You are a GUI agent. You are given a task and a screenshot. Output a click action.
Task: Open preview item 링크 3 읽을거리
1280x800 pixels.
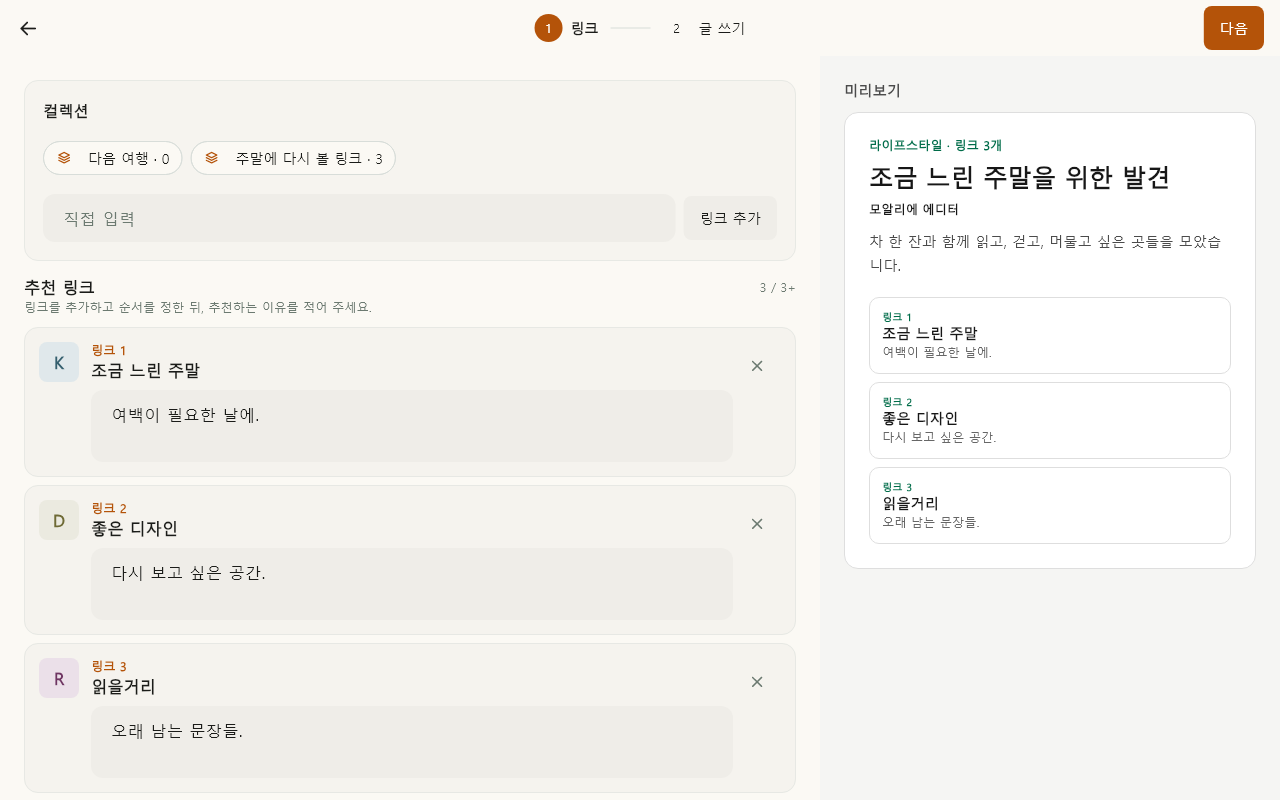[x=1050, y=505]
